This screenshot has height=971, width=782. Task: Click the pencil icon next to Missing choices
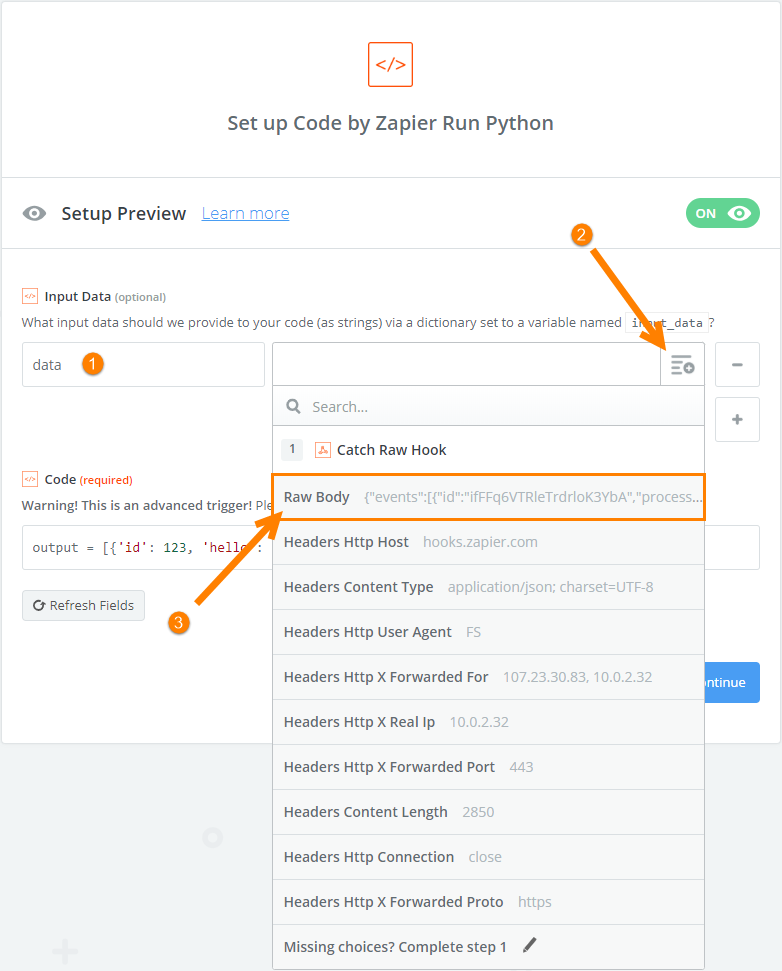click(529, 945)
